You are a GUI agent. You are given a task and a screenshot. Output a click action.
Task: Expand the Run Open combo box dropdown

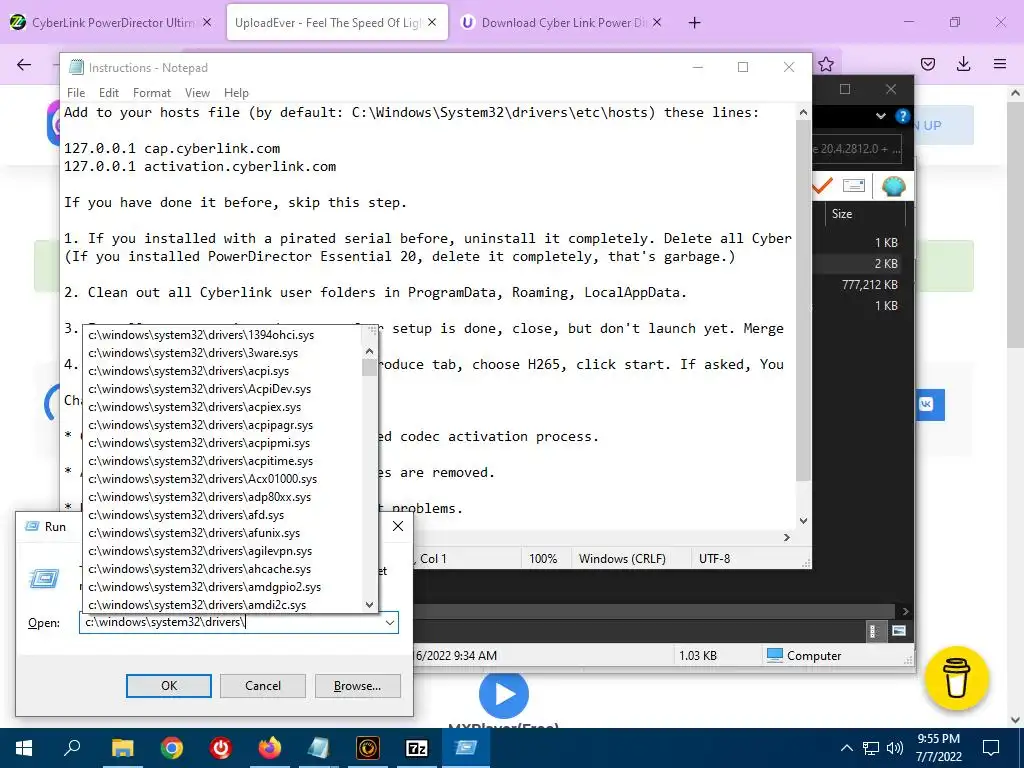point(390,622)
